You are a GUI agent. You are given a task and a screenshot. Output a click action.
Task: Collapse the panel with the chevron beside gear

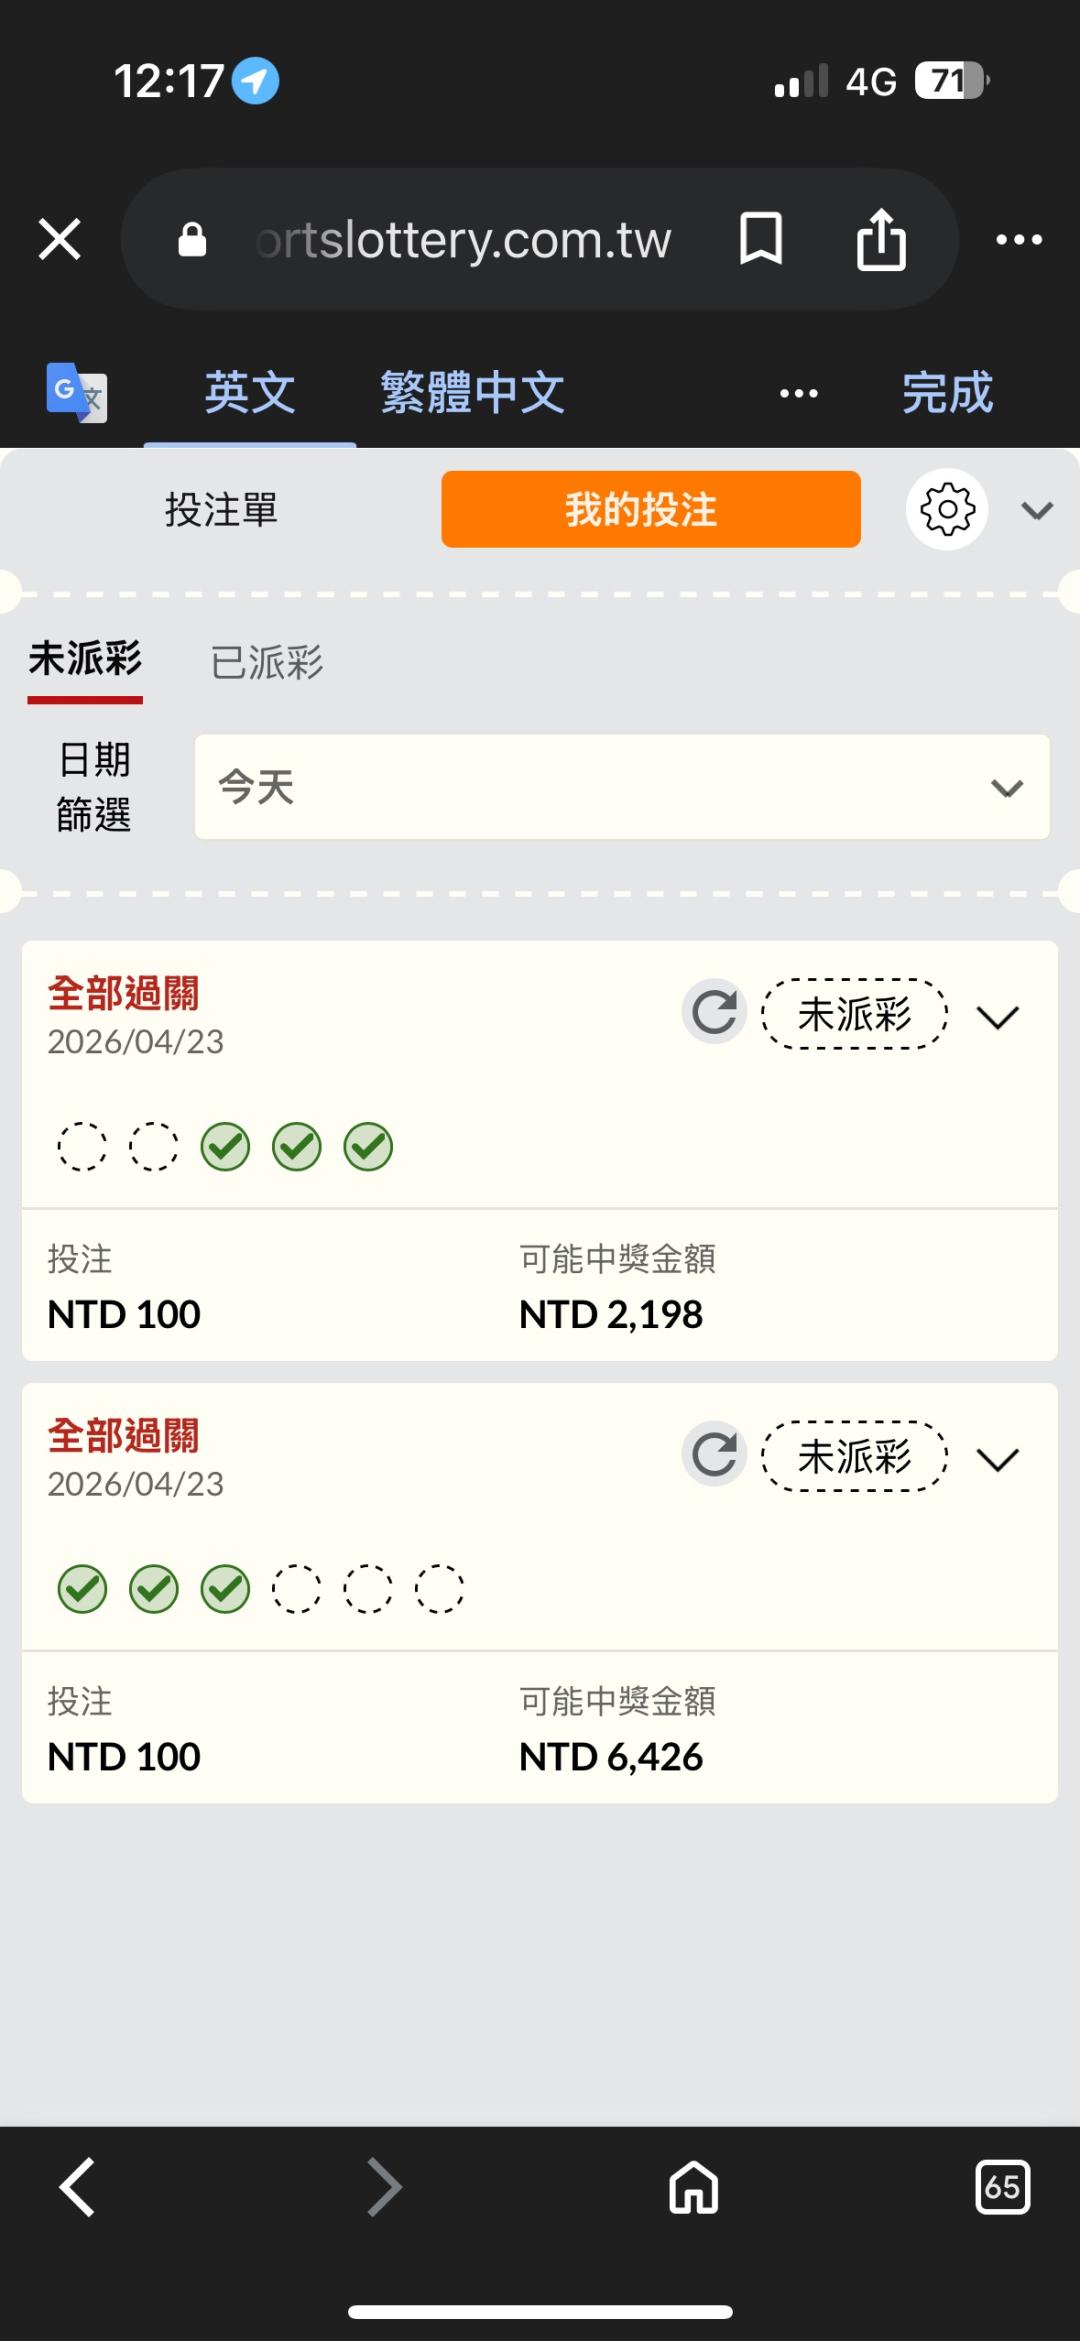[1037, 511]
